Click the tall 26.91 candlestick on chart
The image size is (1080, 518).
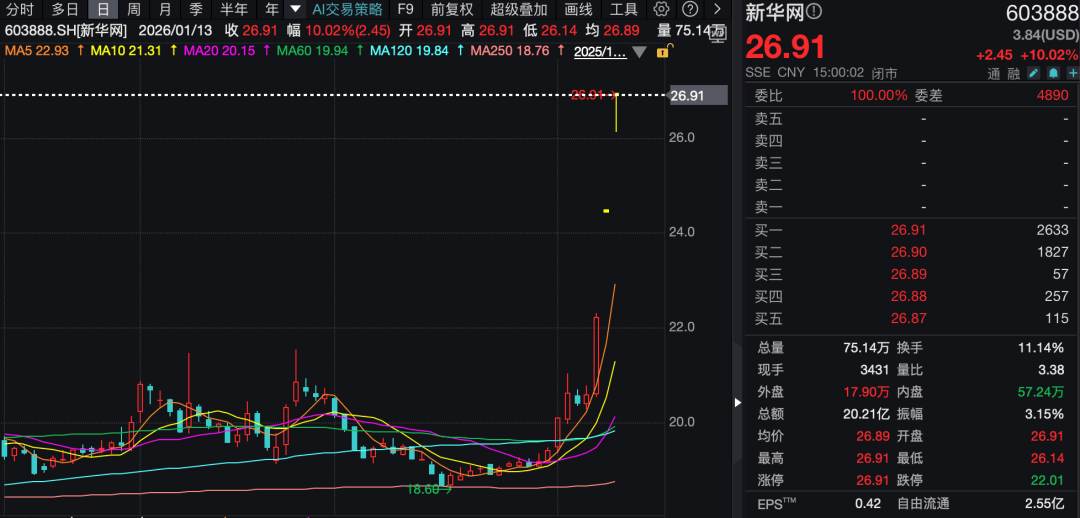(616, 112)
